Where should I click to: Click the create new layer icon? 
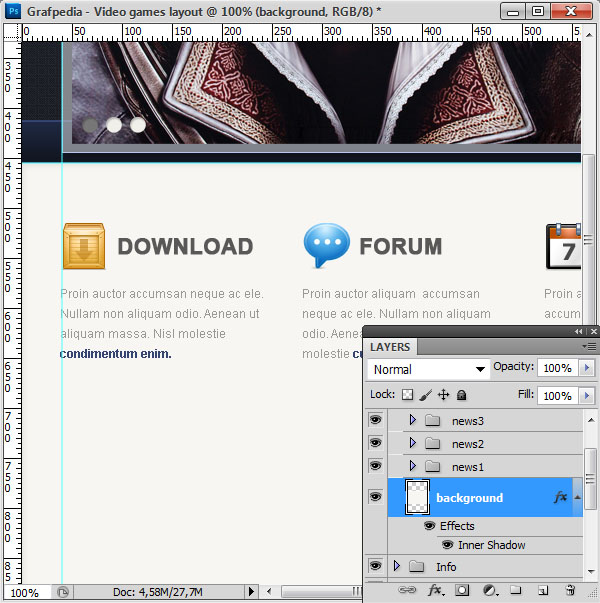[543, 590]
